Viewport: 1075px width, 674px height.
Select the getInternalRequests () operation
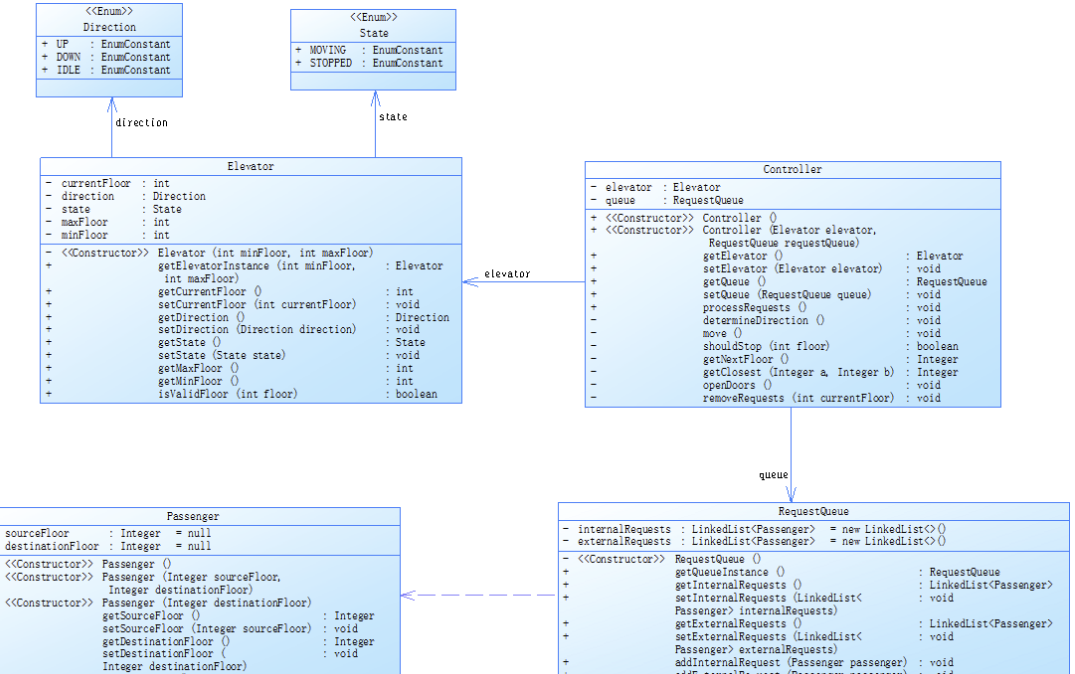click(x=808, y=586)
